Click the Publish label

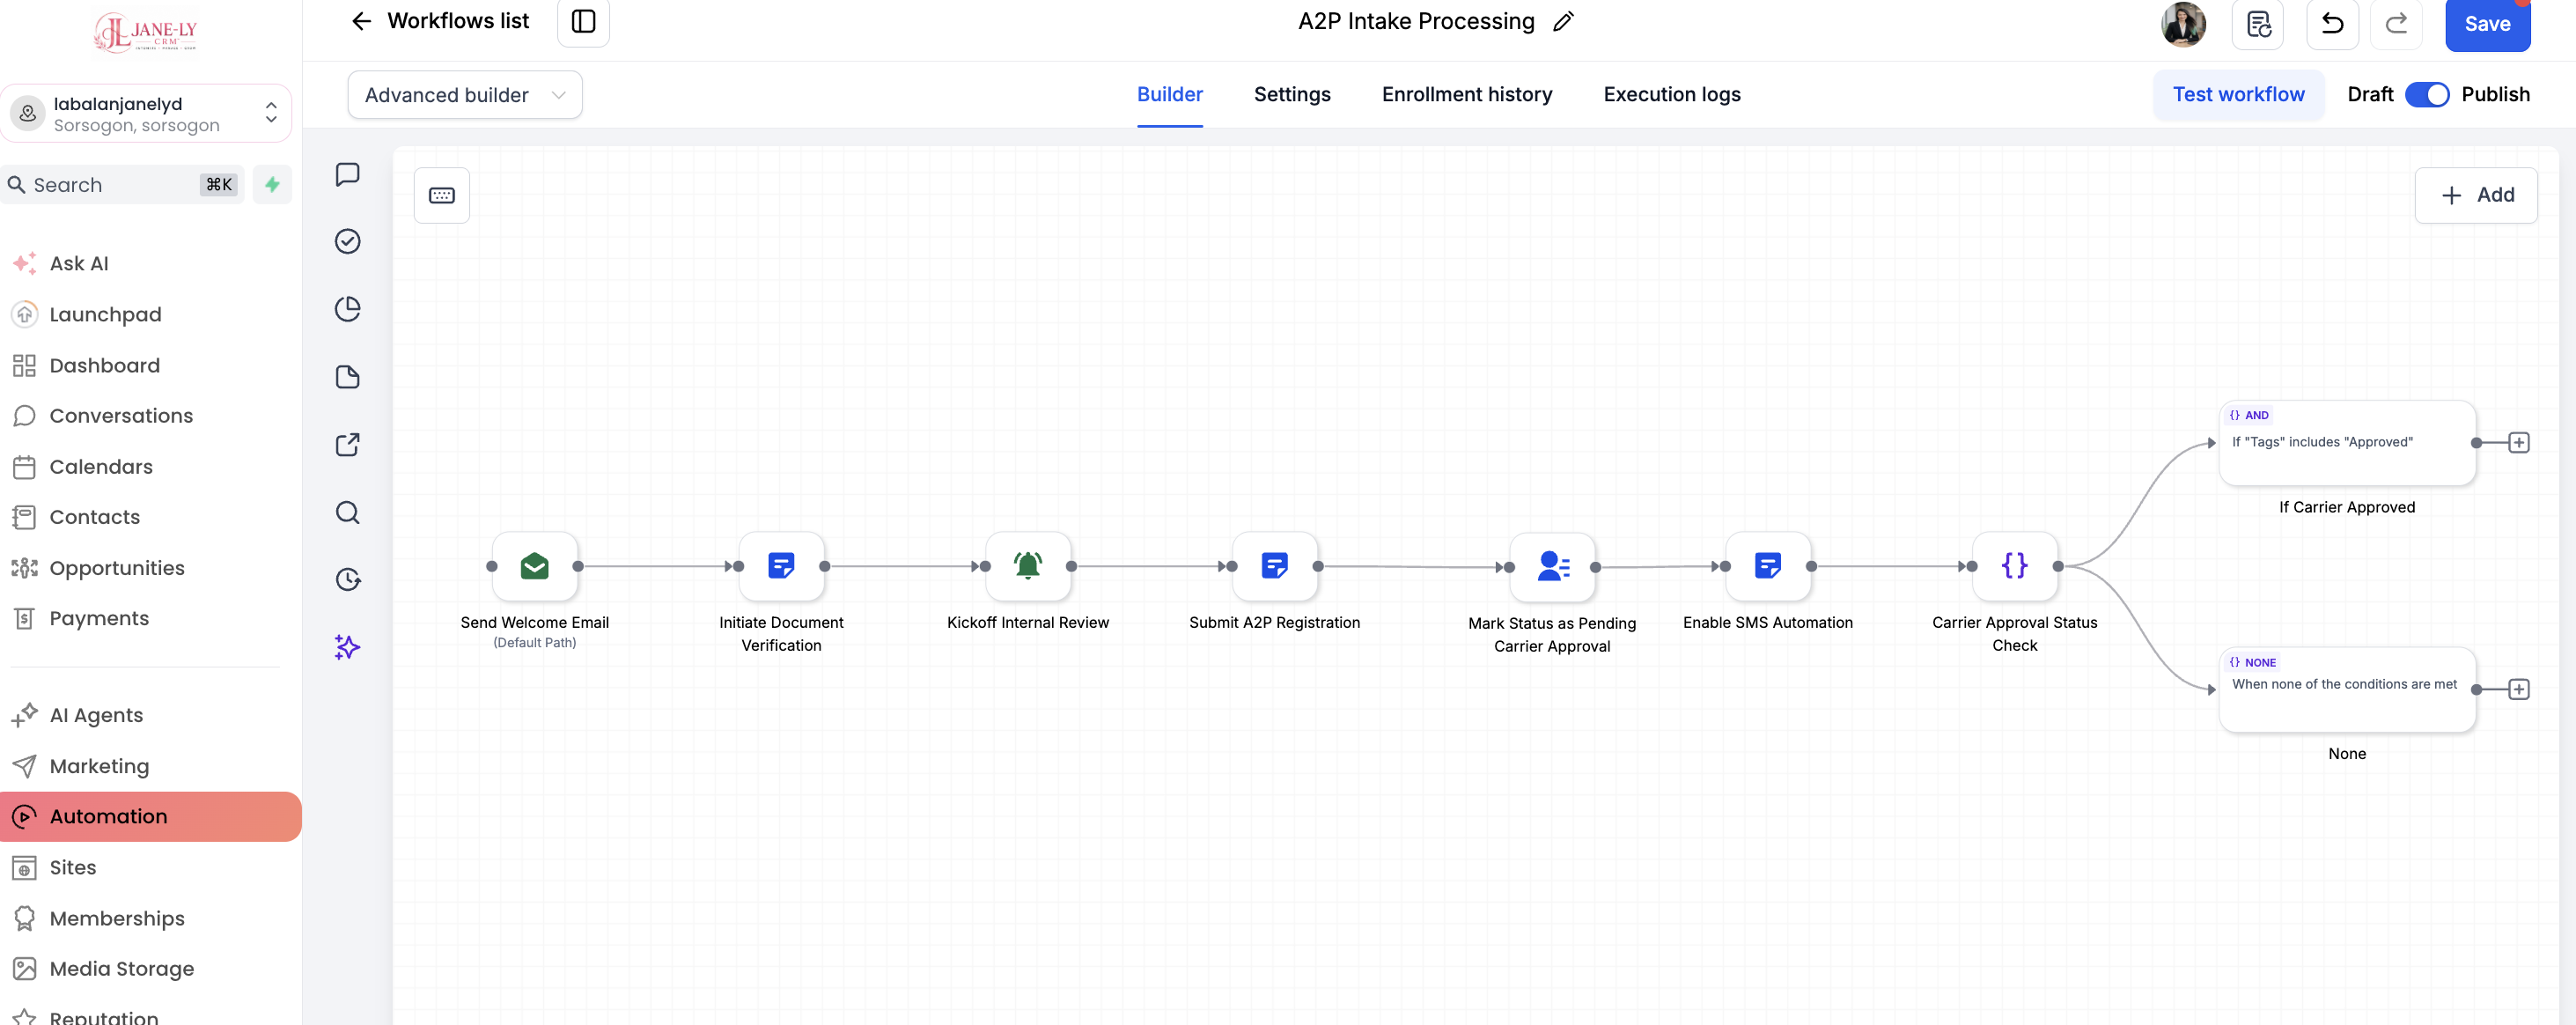click(x=2495, y=94)
